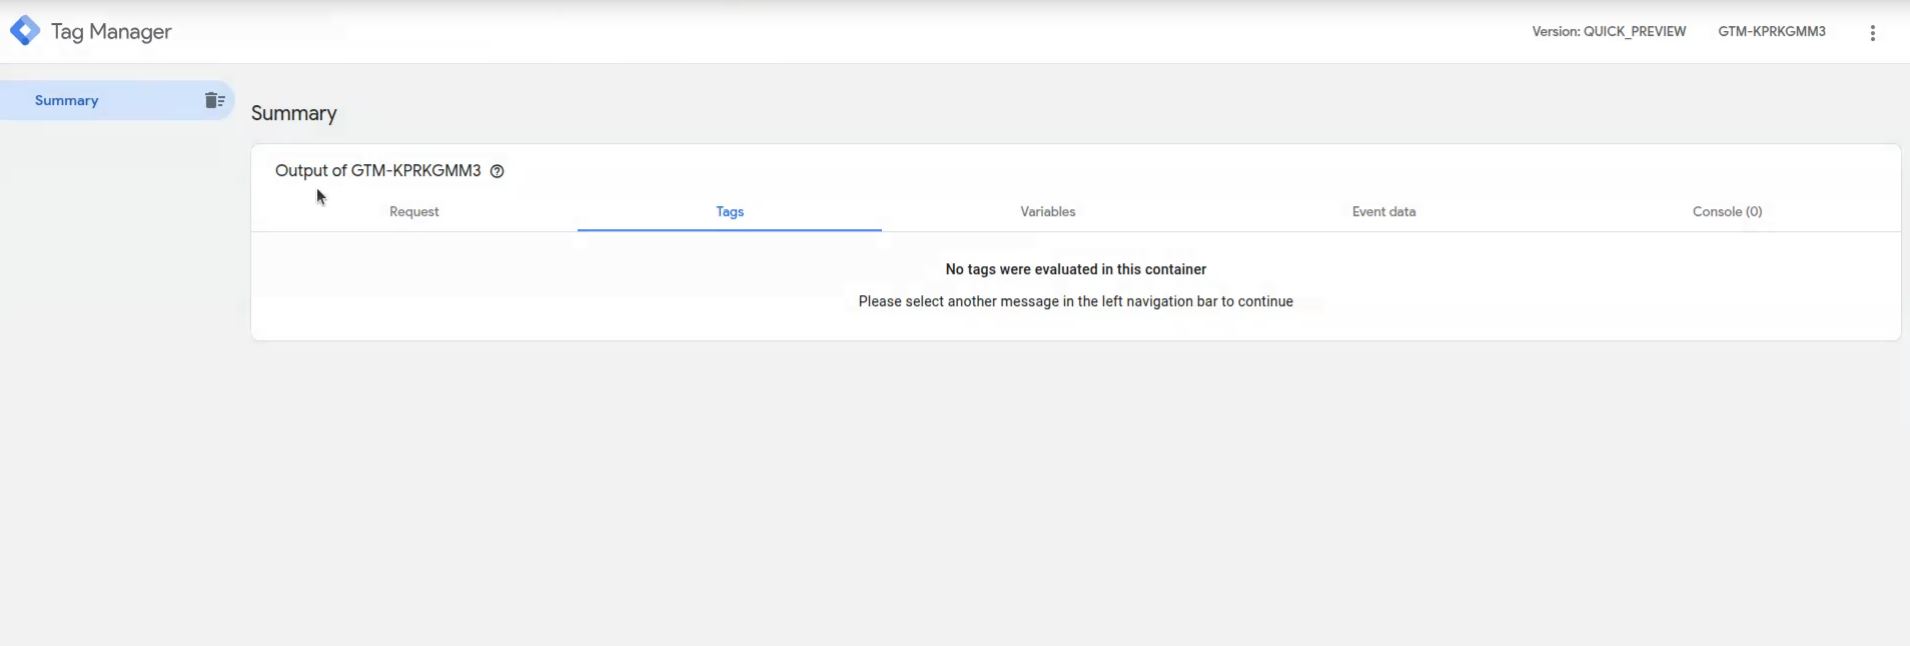Click the Tag Manager title text
This screenshot has height=646, width=1910.
coord(111,32)
